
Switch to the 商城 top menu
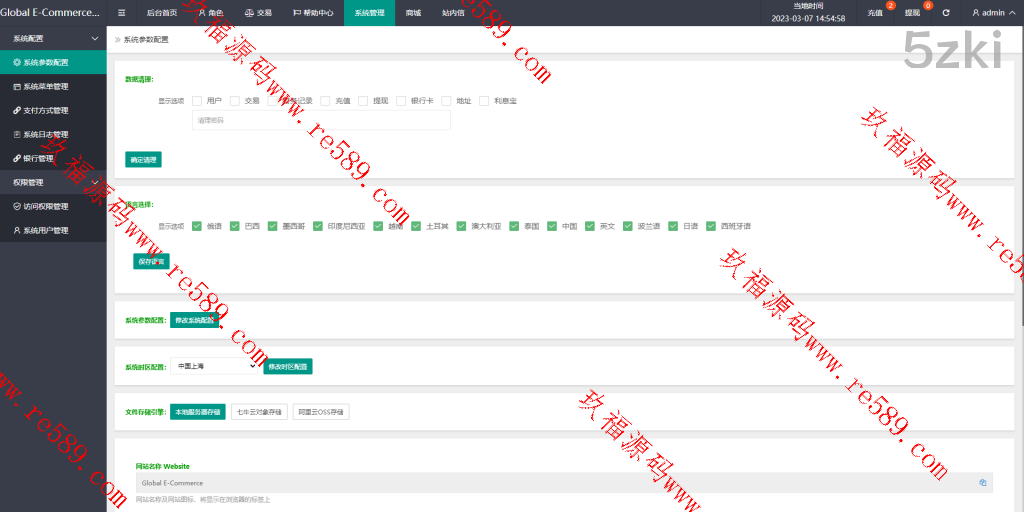pyautogui.click(x=413, y=13)
